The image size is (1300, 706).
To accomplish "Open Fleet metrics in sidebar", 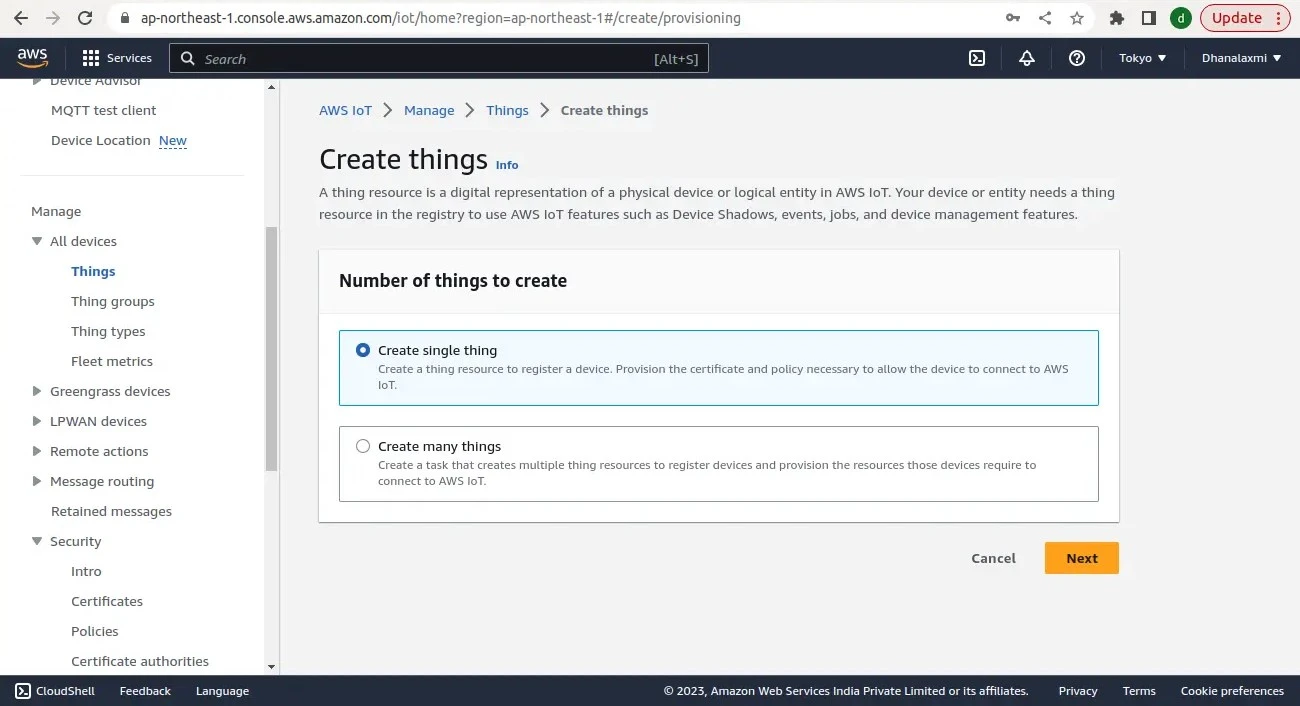I will [112, 361].
